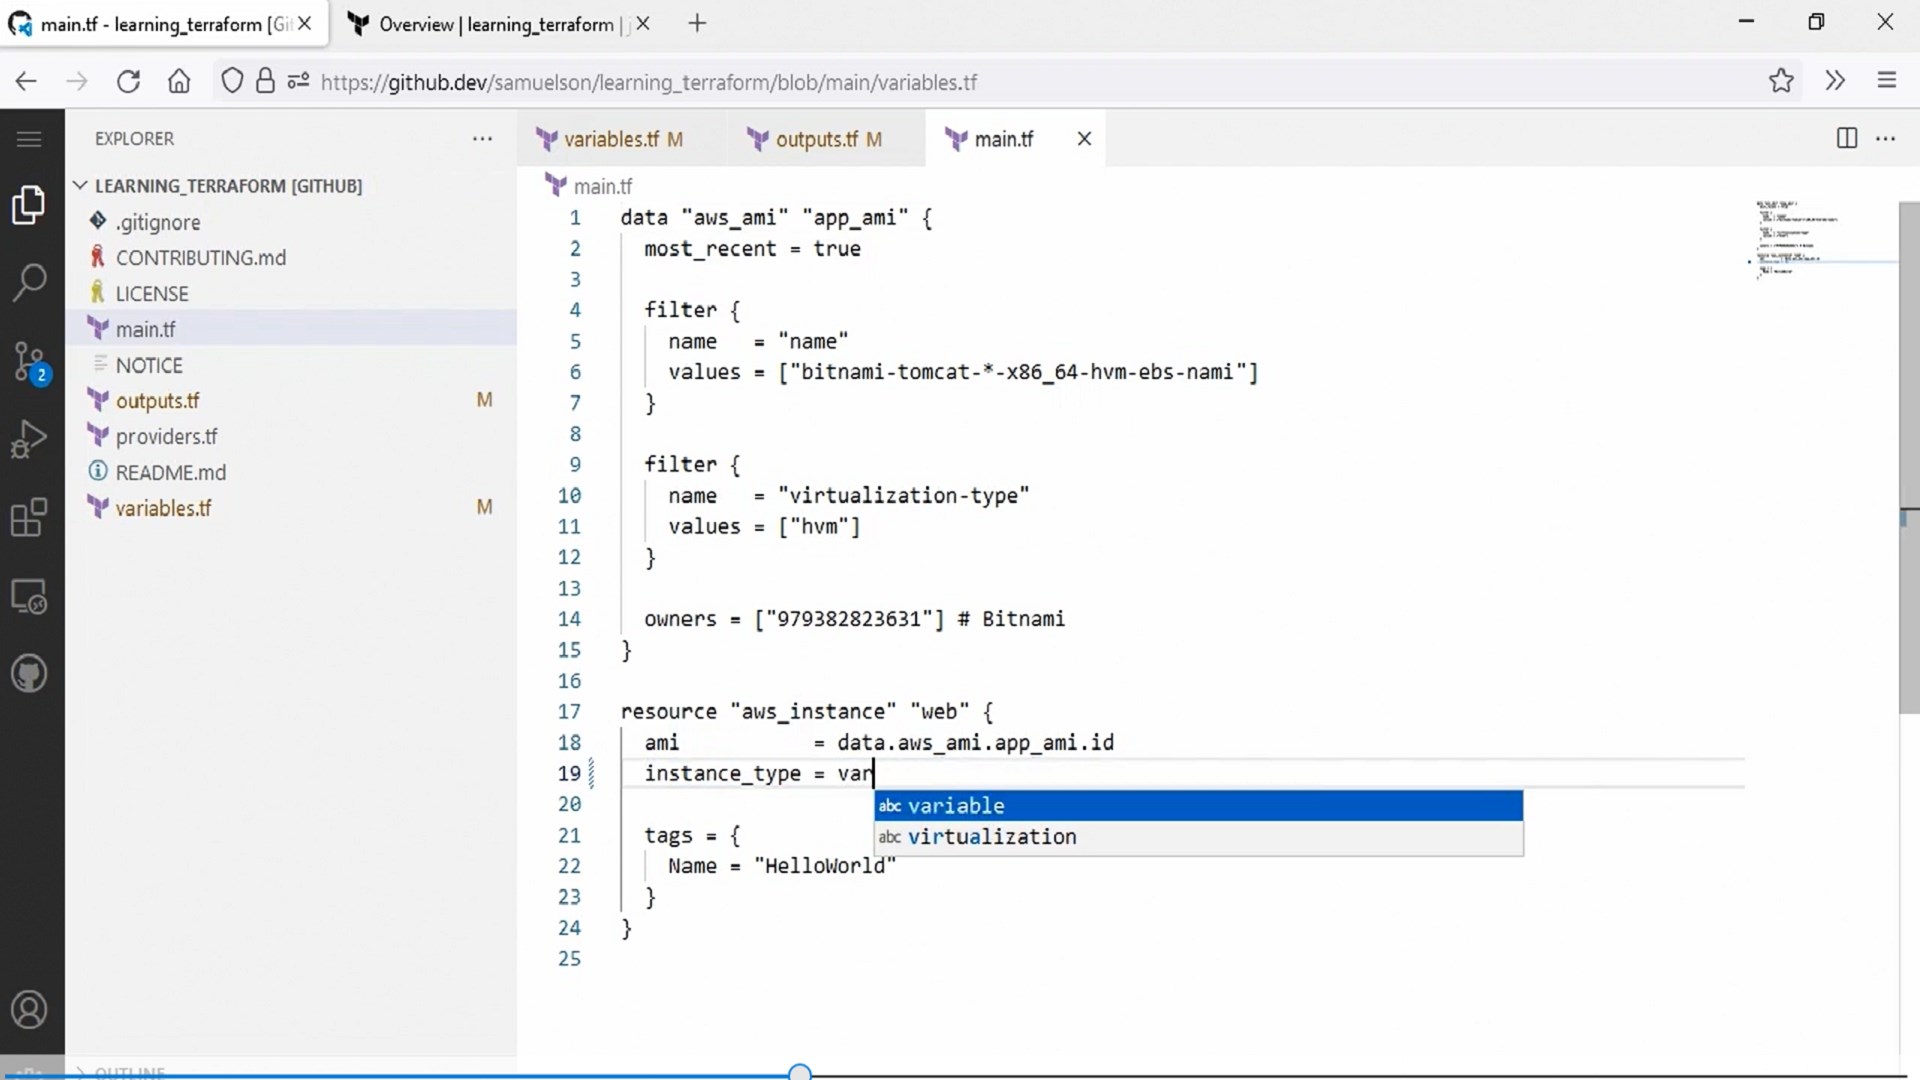
Task: Open editor more actions ellipsis menu
Action: 1886,139
